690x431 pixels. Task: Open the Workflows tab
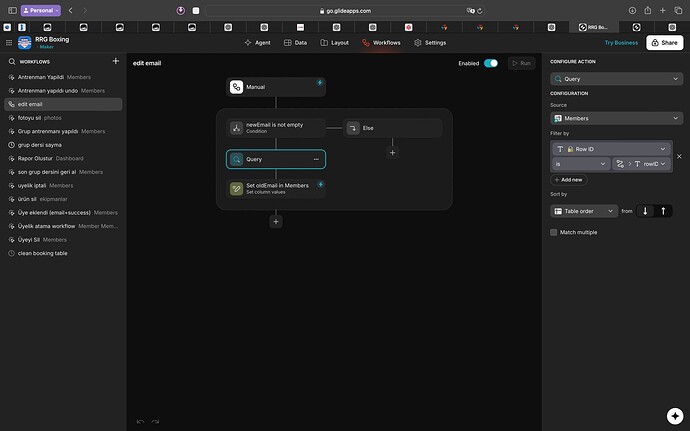(381, 43)
